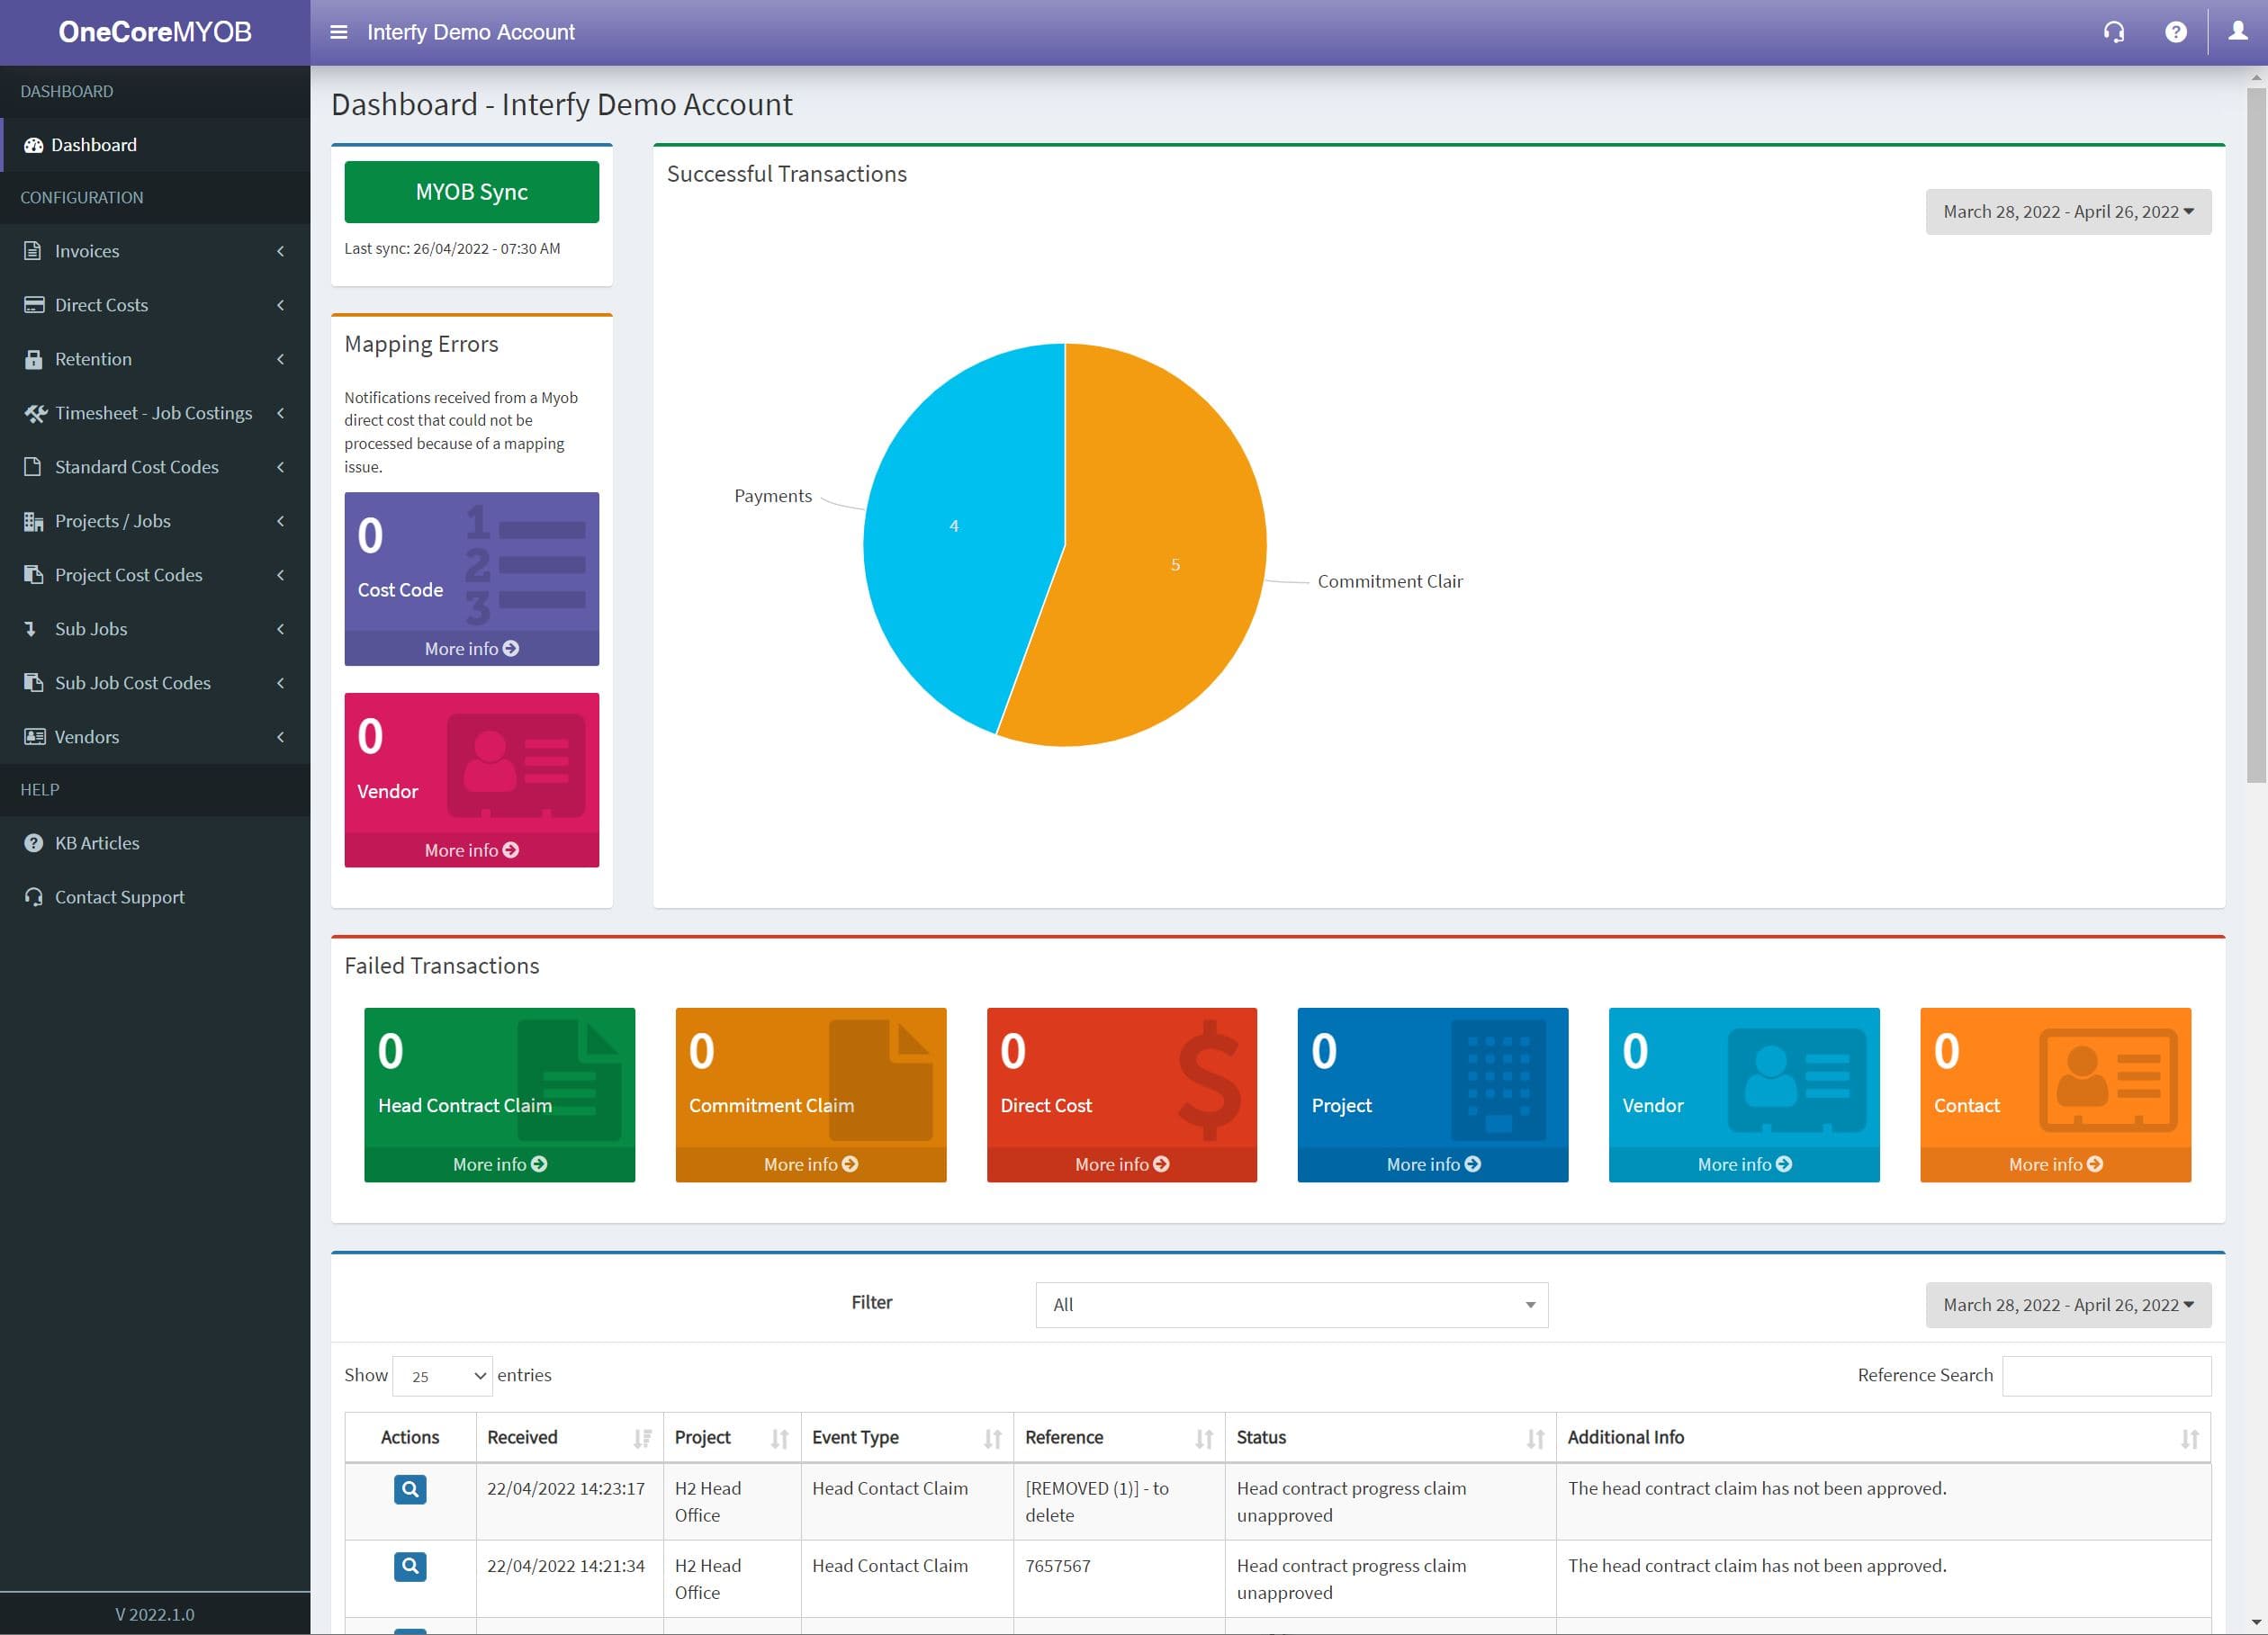Viewport: 2268px width, 1635px height.
Task: Focus the Reference Search input field
Action: coord(2106,1376)
